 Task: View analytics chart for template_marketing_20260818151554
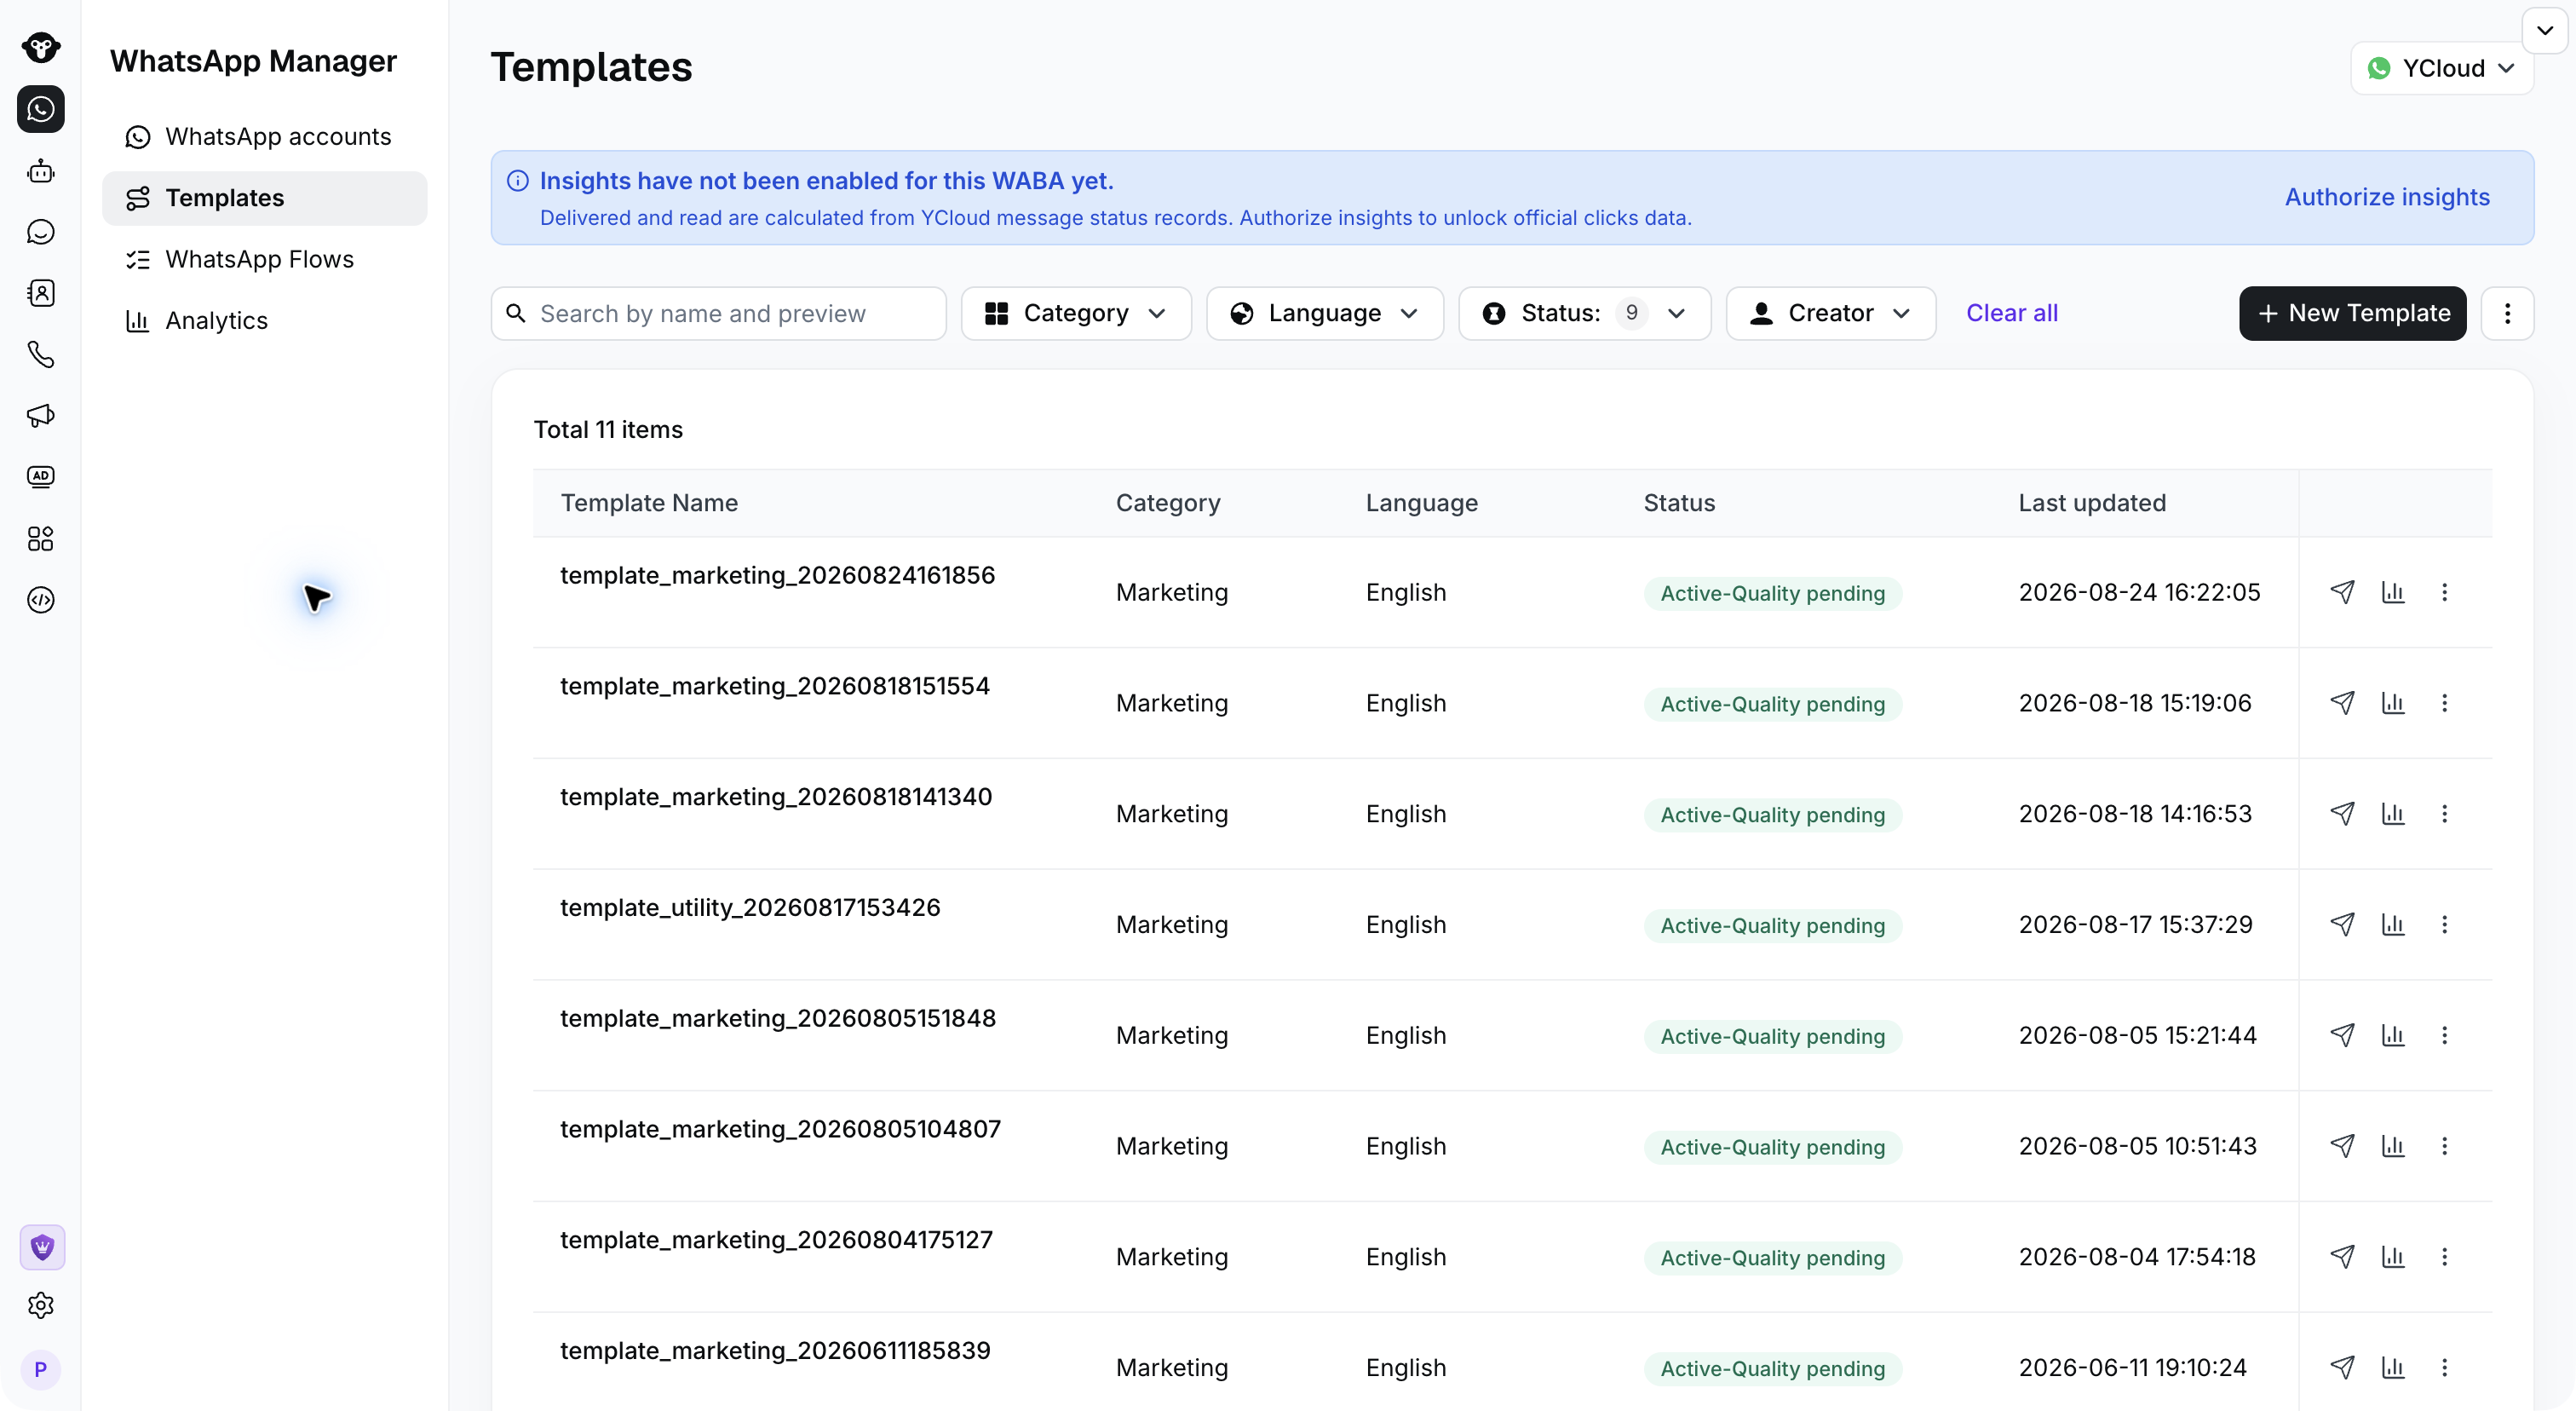click(2393, 703)
